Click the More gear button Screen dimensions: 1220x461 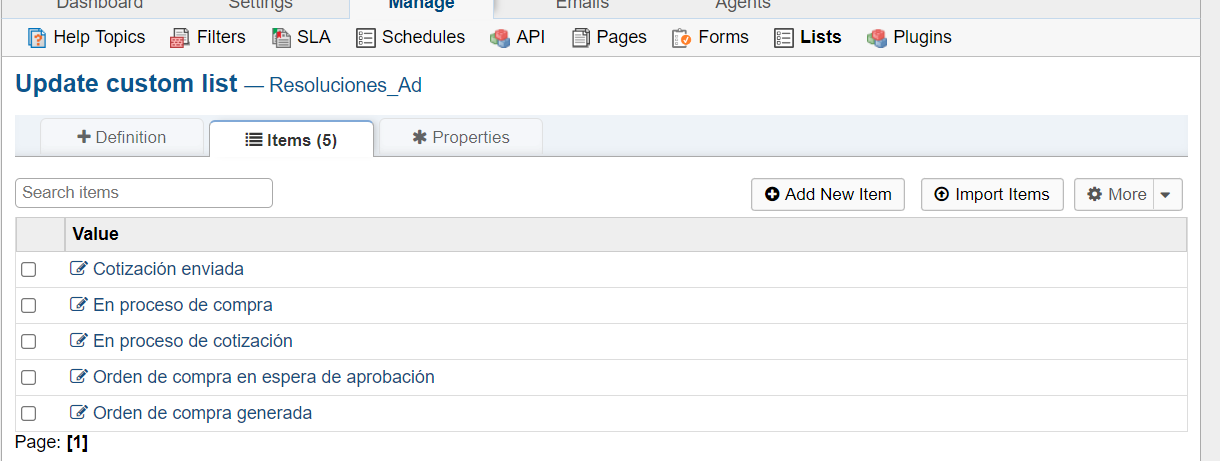tap(1115, 195)
